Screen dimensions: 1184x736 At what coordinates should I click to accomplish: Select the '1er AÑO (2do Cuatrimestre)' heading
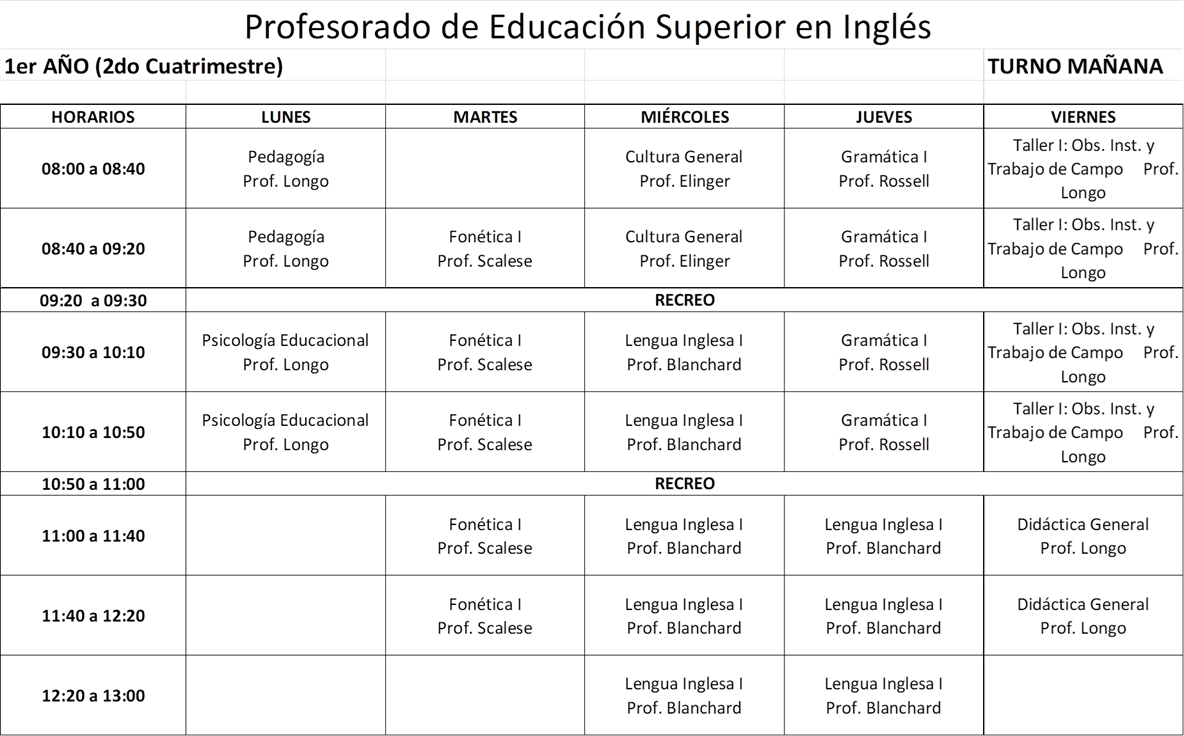pyautogui.click(x=144, y=66)
